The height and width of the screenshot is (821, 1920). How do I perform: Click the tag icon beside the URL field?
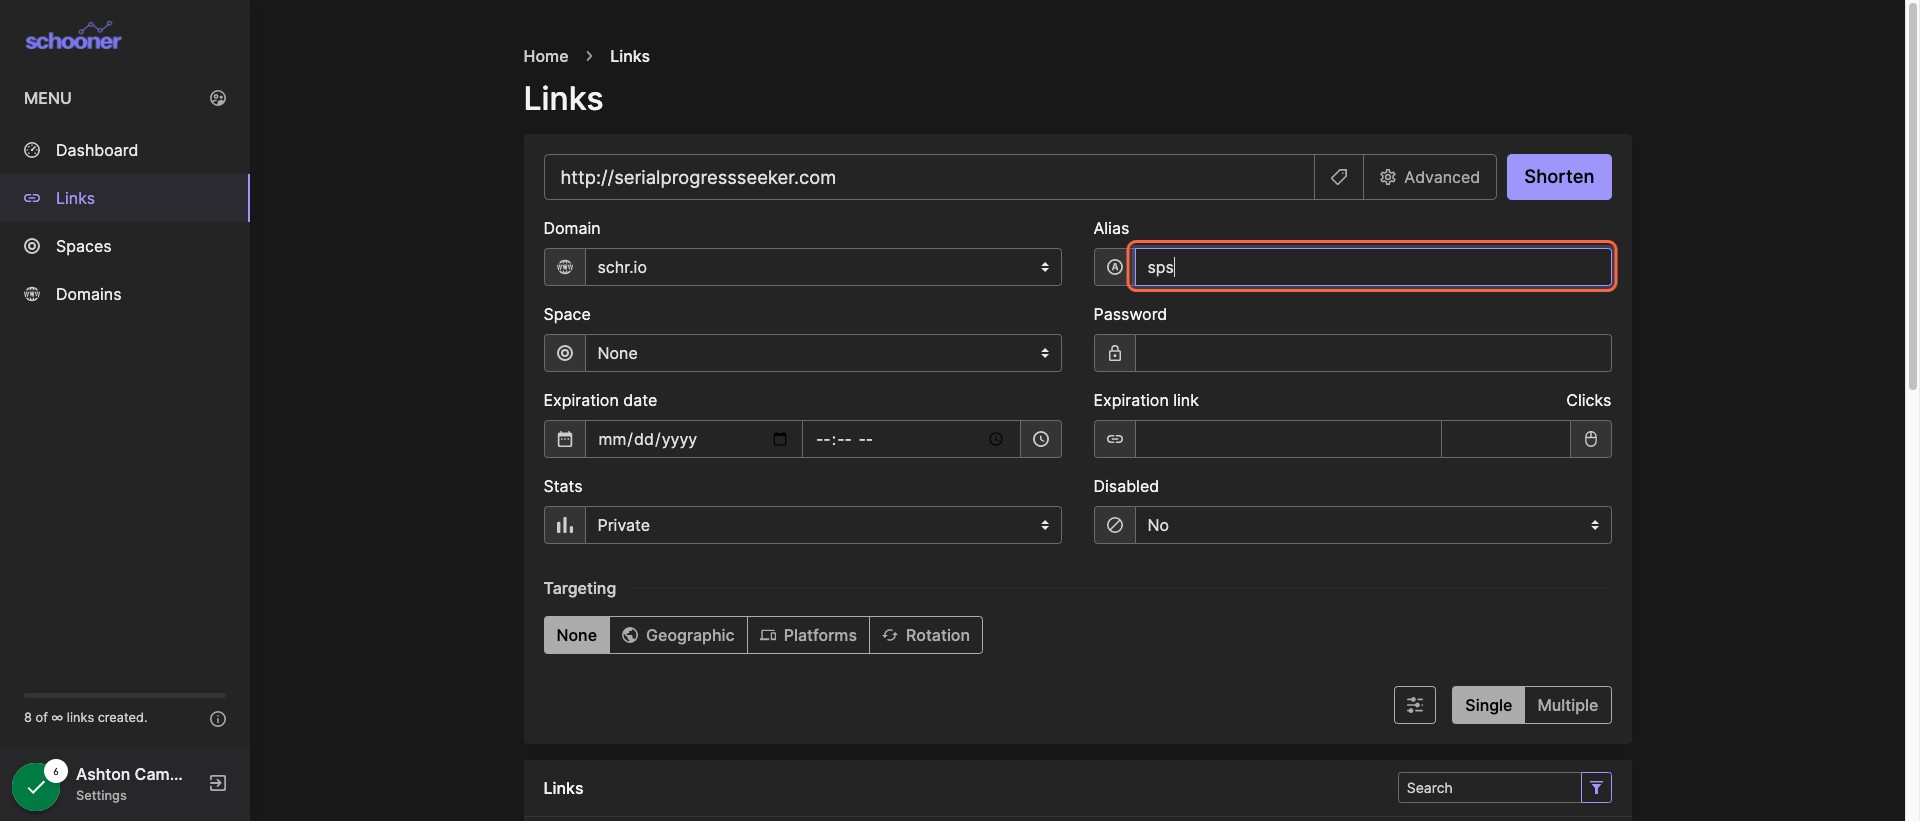click(1339, 177)
